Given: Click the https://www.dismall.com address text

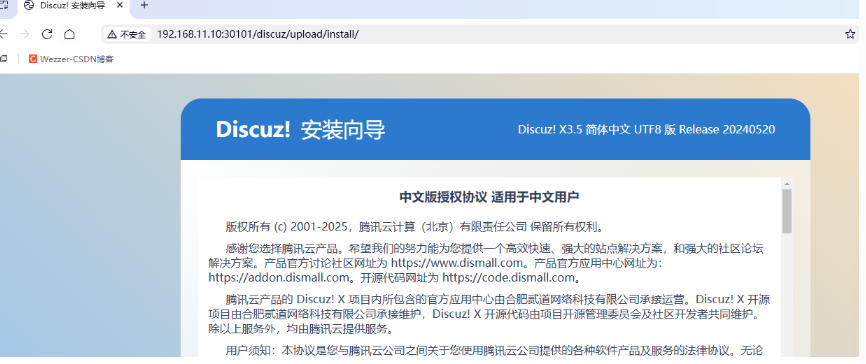Looking at the screenshot, I should [x=457, y=262].
